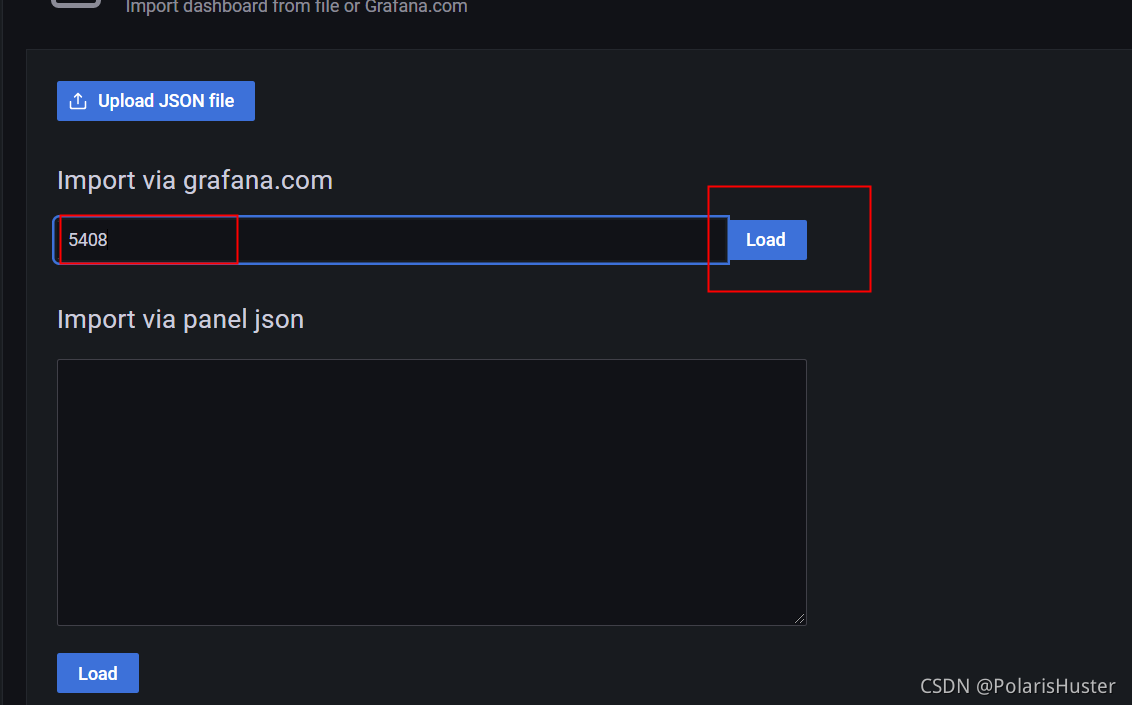
Task: Click the subtitle Import dashboard from file or Grafana.com
Action: tap(296, 8)
